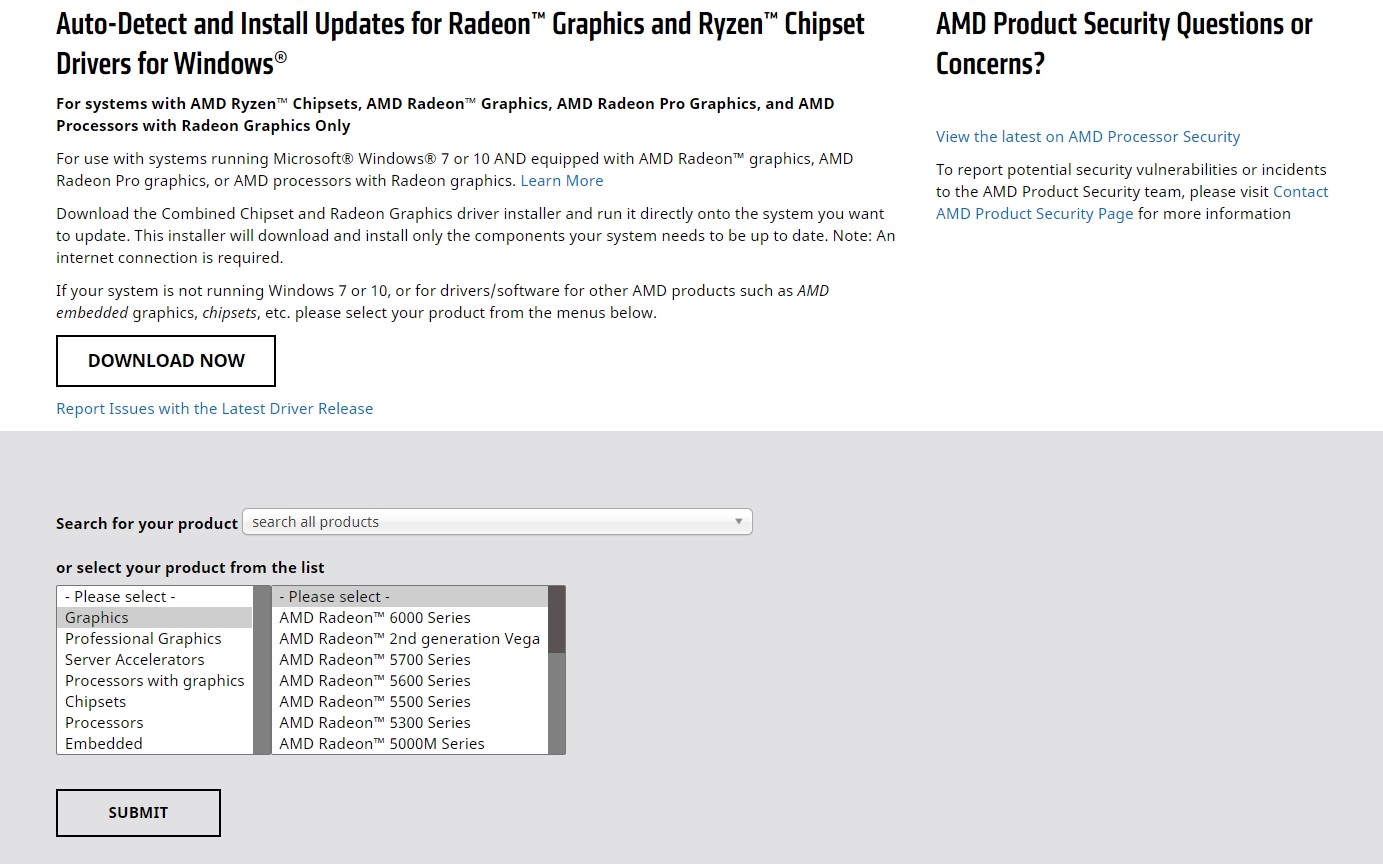Click the arrow on the product search combo box
The width and height of the screenshot is (1383, 864).
point(738,522)
